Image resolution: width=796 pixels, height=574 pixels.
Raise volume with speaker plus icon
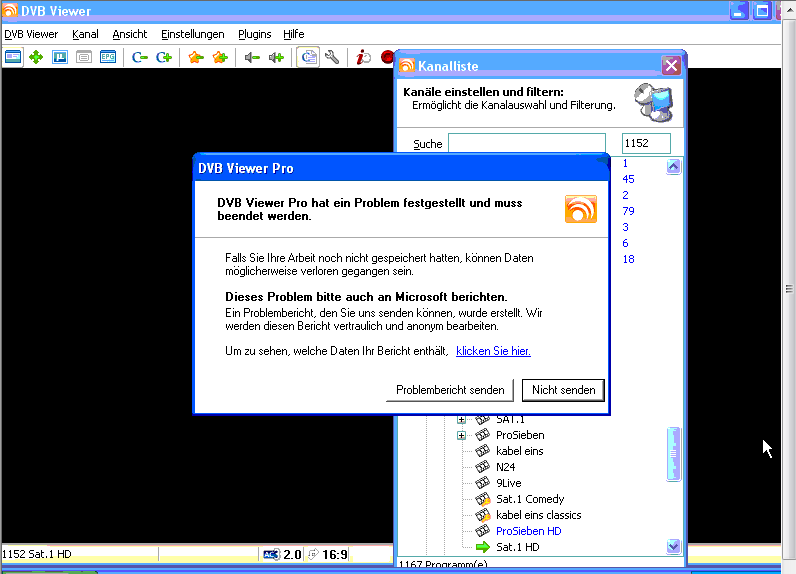click(x=276, y=57)
